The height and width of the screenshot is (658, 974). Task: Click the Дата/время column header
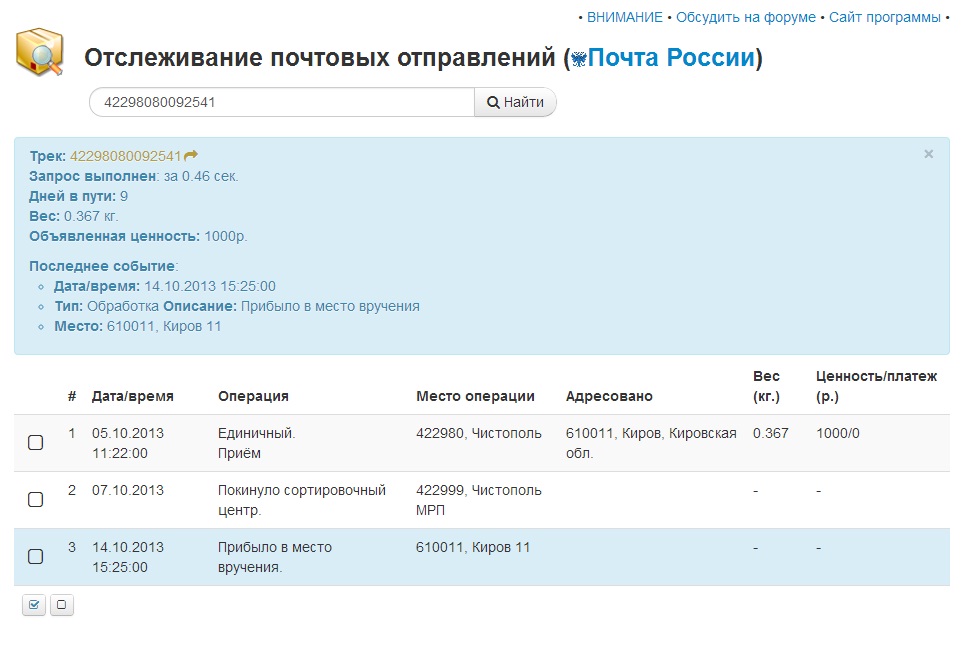132,396
